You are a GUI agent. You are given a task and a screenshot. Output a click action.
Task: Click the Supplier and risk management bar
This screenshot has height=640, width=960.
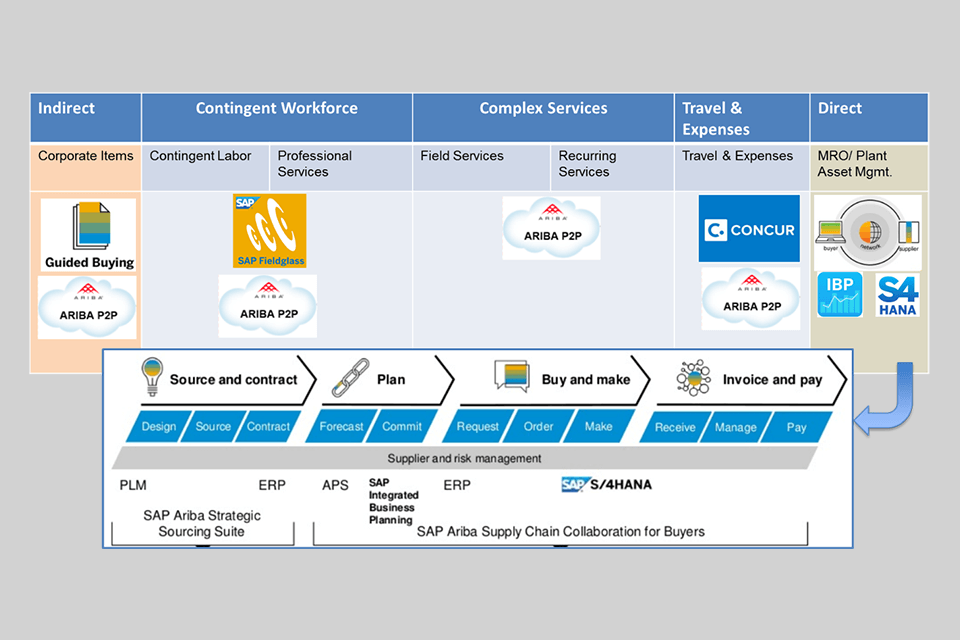tap(465, 458)
